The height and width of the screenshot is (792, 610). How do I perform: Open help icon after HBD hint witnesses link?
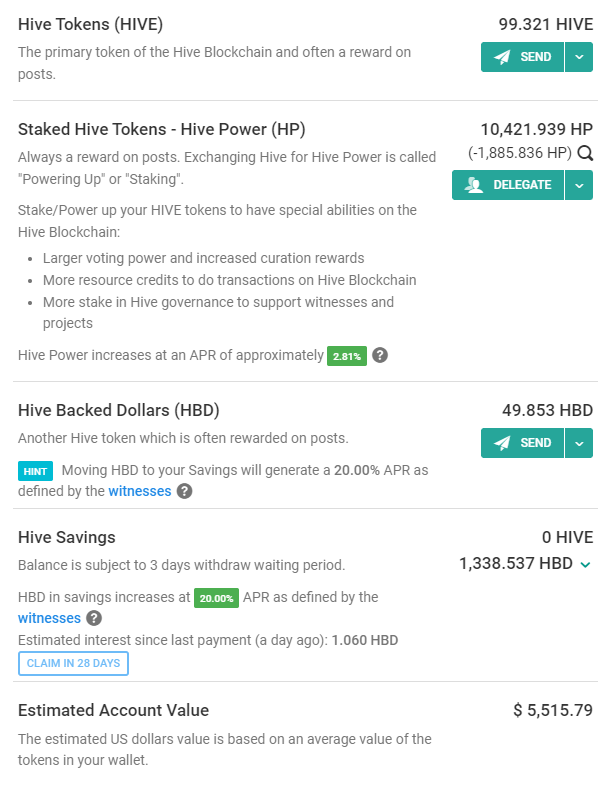coord(184,491)
